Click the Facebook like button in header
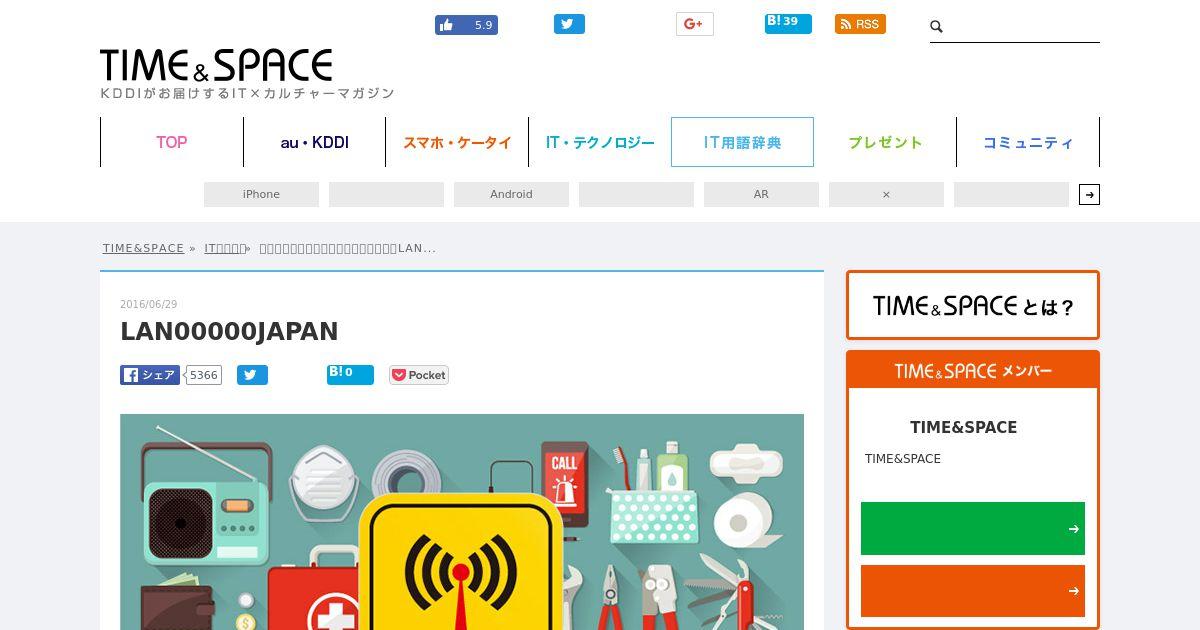 tap(466, 25)
